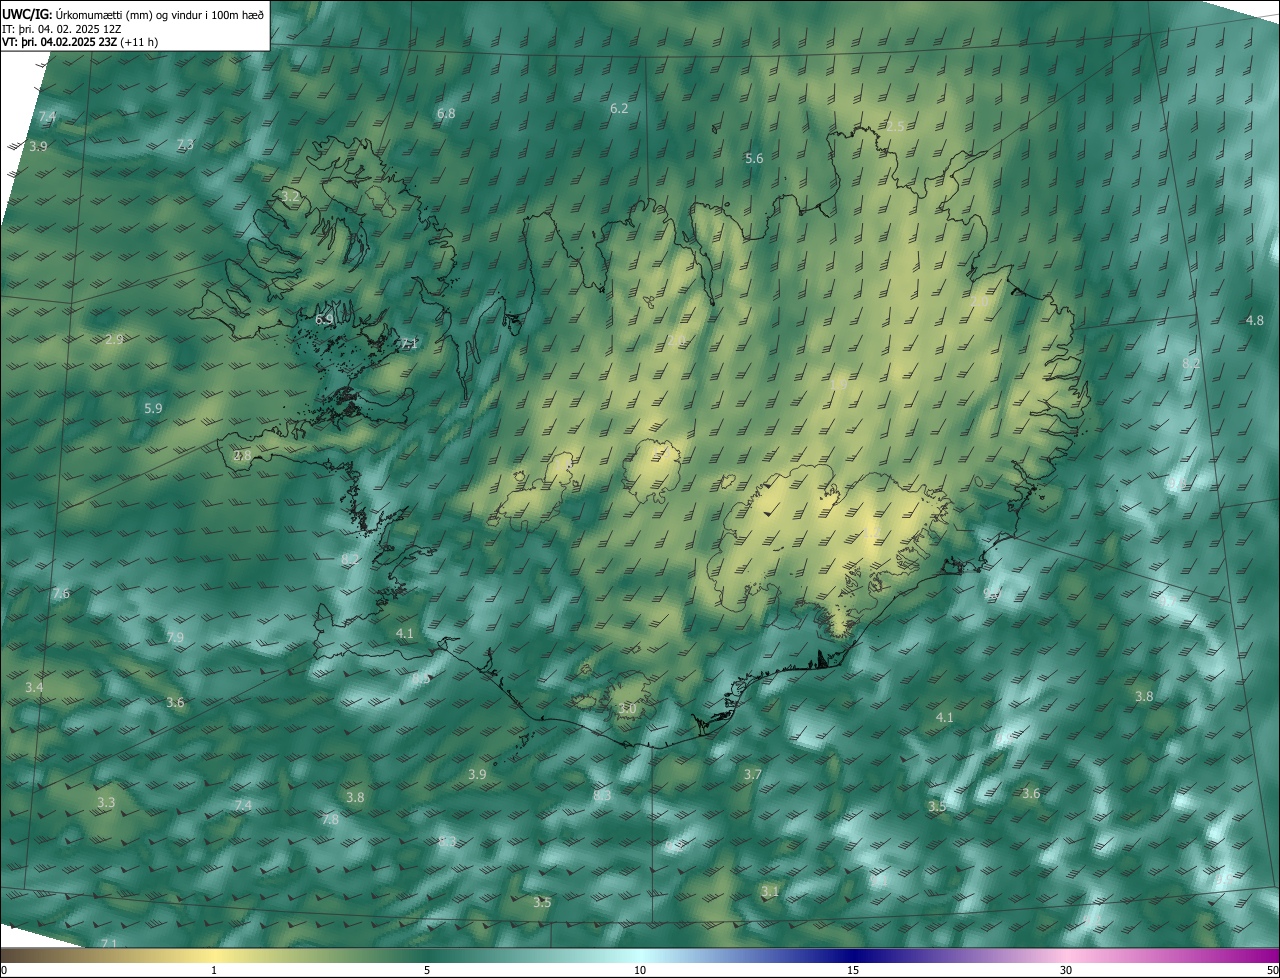Click the 5.9 value label on the map
The width and height of the screenshot is (1280, 978).
click(x=153, y=409)
